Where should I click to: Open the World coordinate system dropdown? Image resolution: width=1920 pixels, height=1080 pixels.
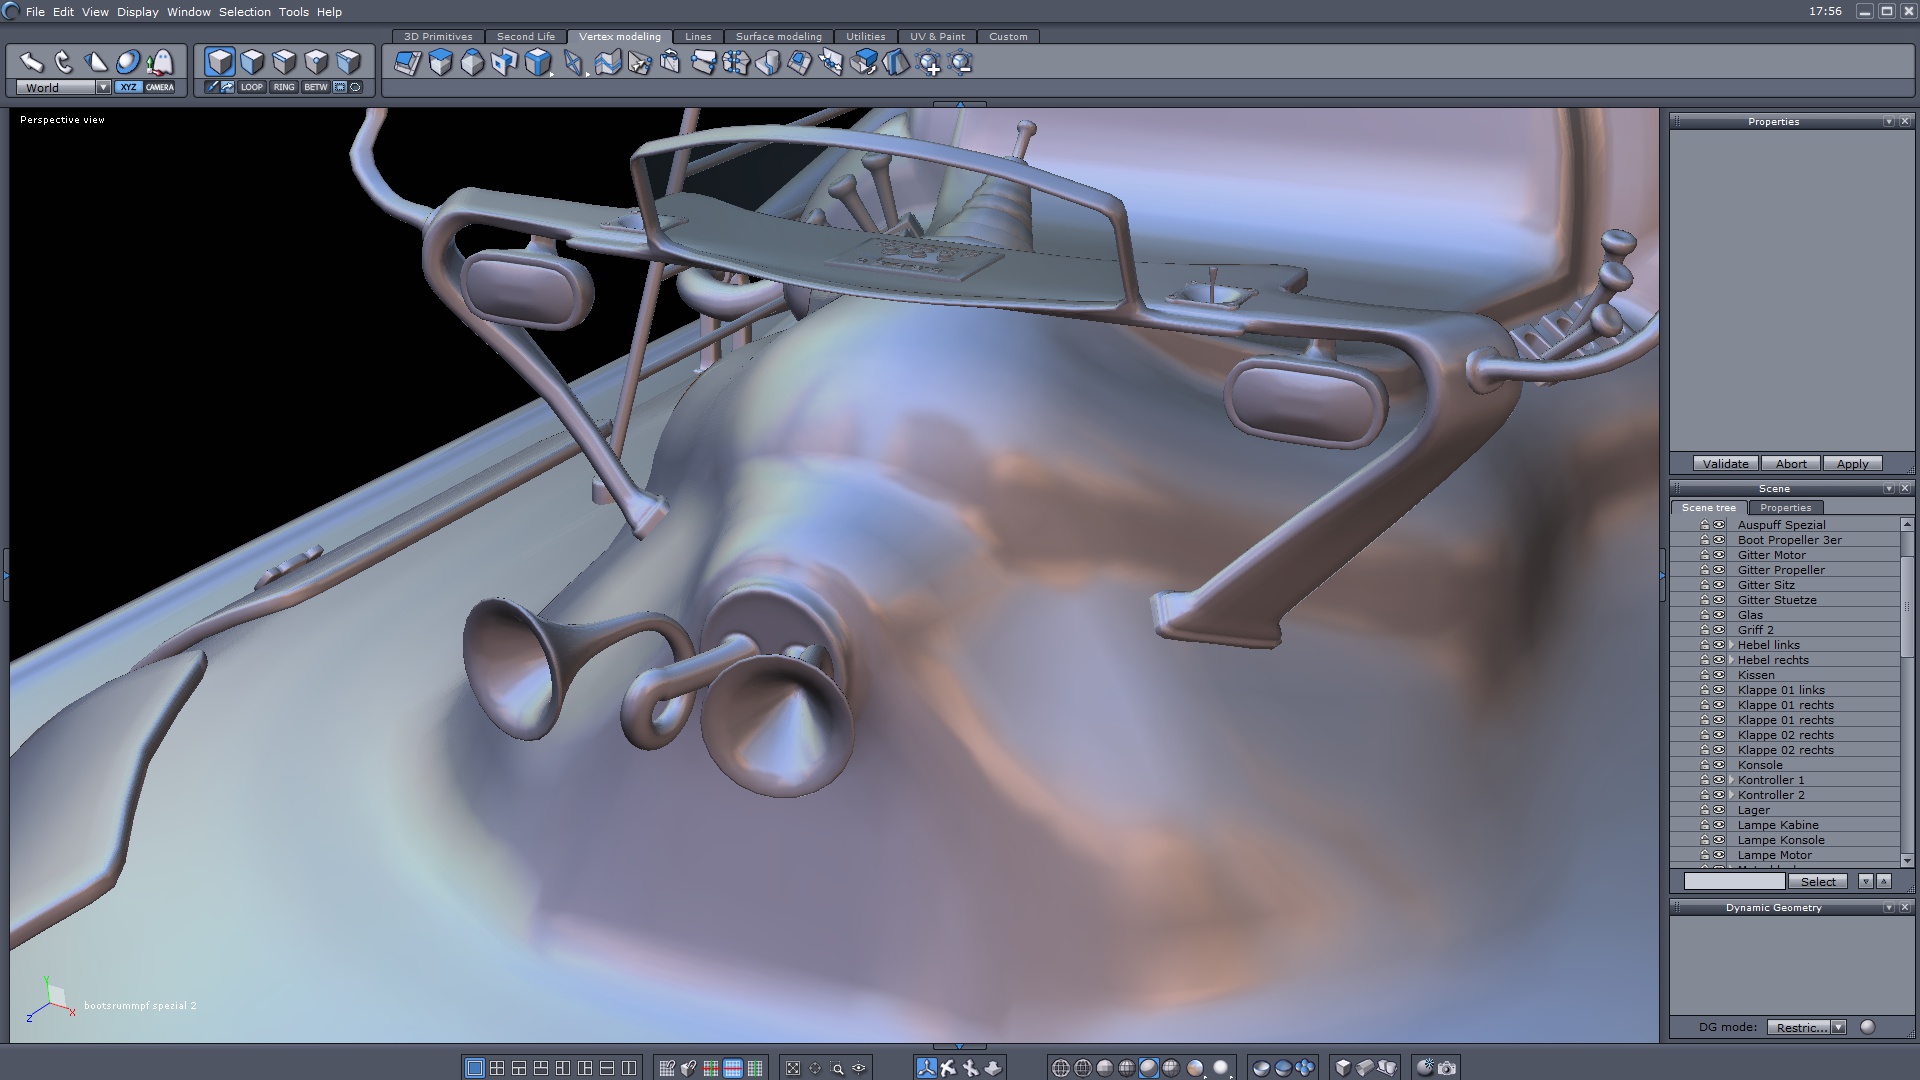point(102,88)
